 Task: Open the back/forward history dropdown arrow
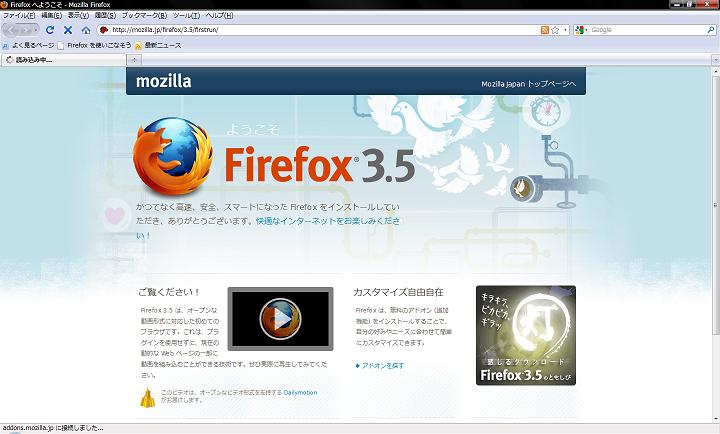click(x=36, y=30)
